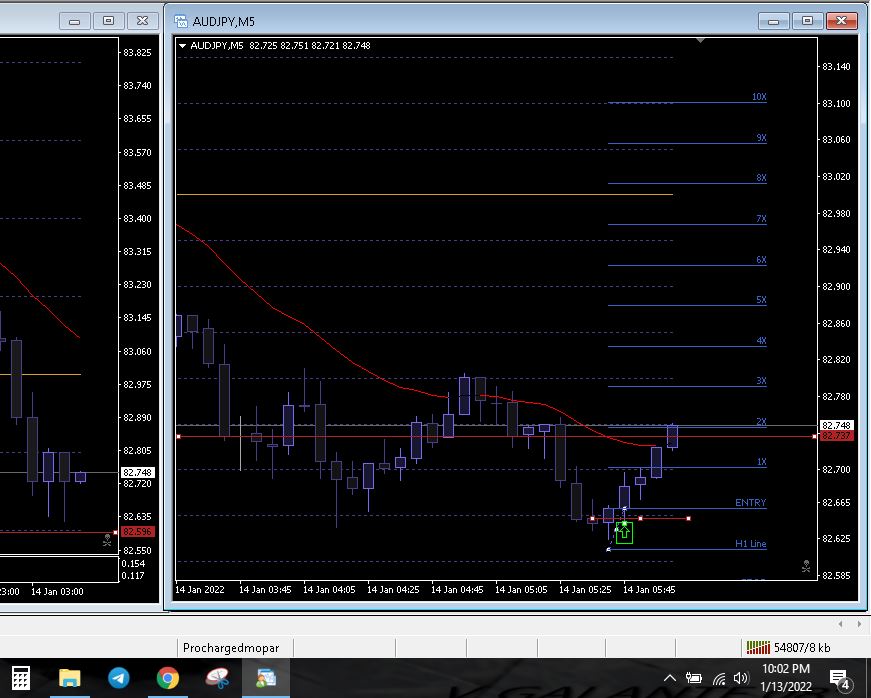Click the Prochargedmopar profile in status bar
This screenshot has height=698, width=871.
click(231, 647)
